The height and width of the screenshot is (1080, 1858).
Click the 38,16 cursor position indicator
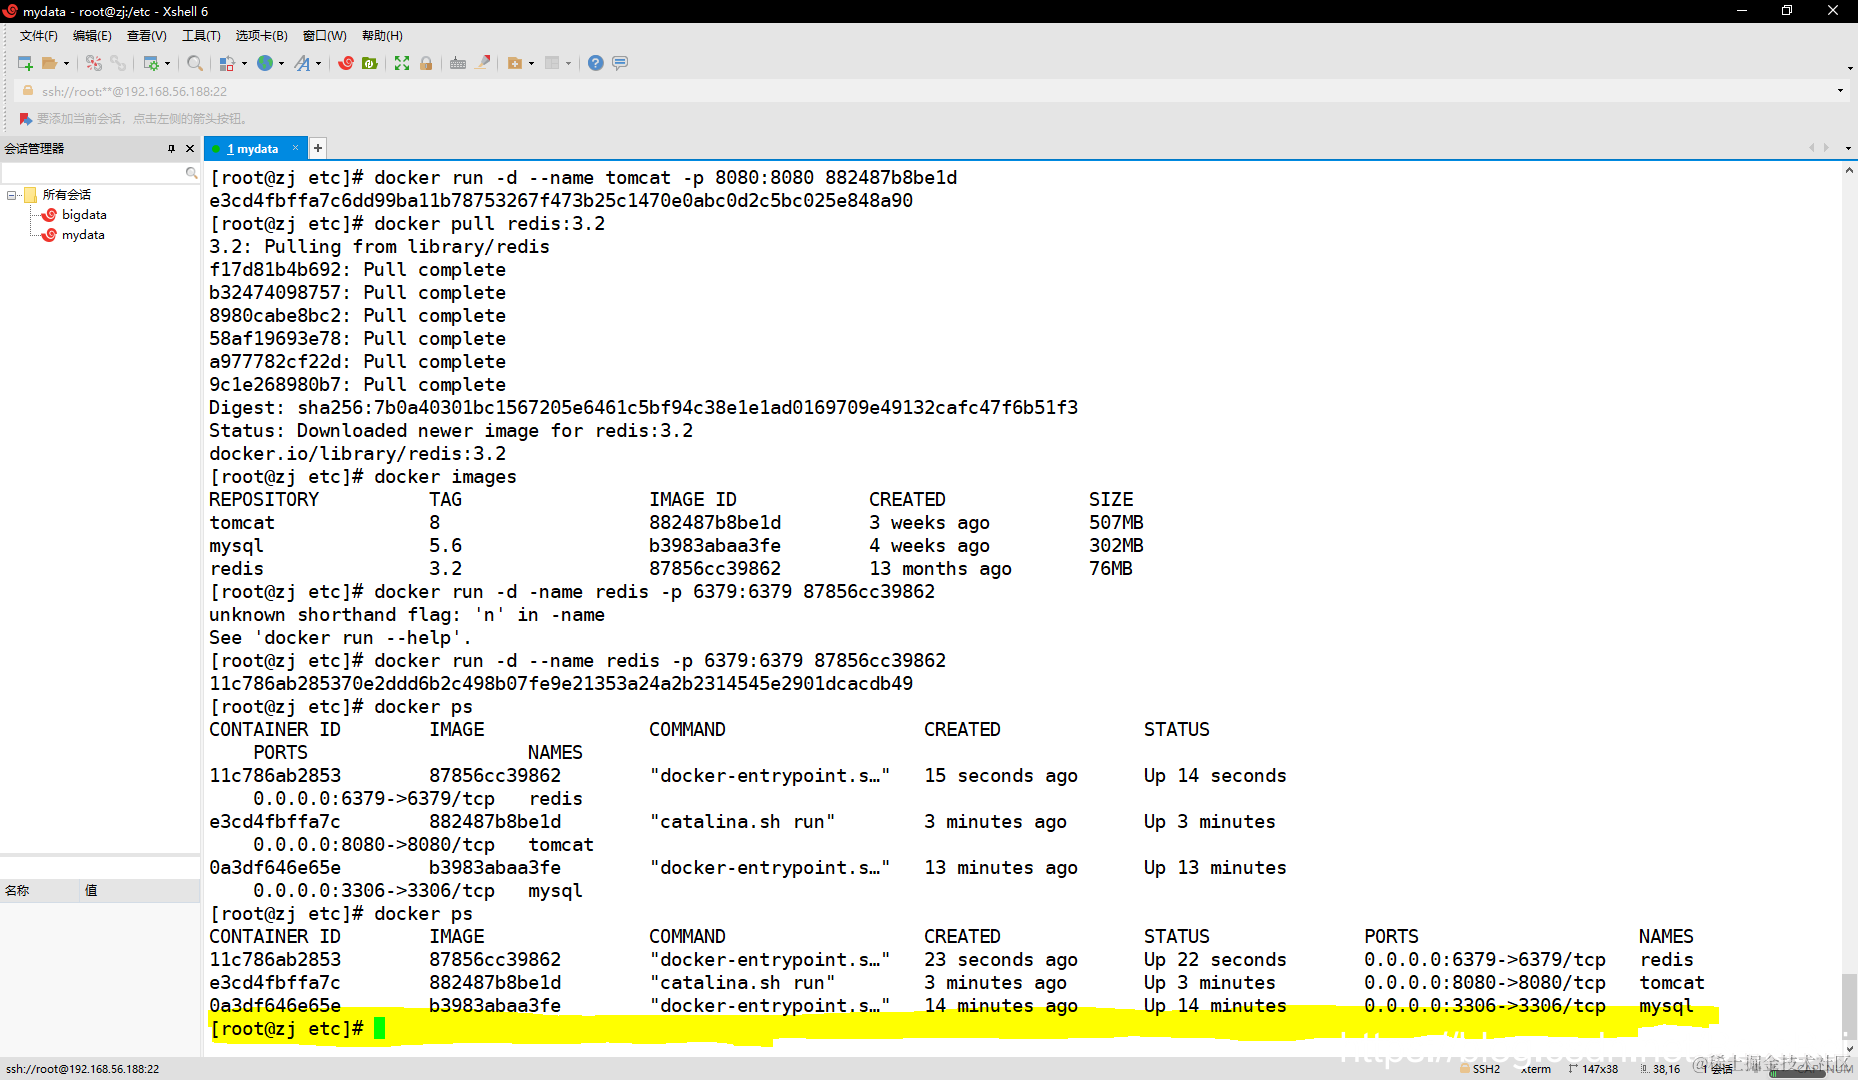click(x=1660, y=1069)
